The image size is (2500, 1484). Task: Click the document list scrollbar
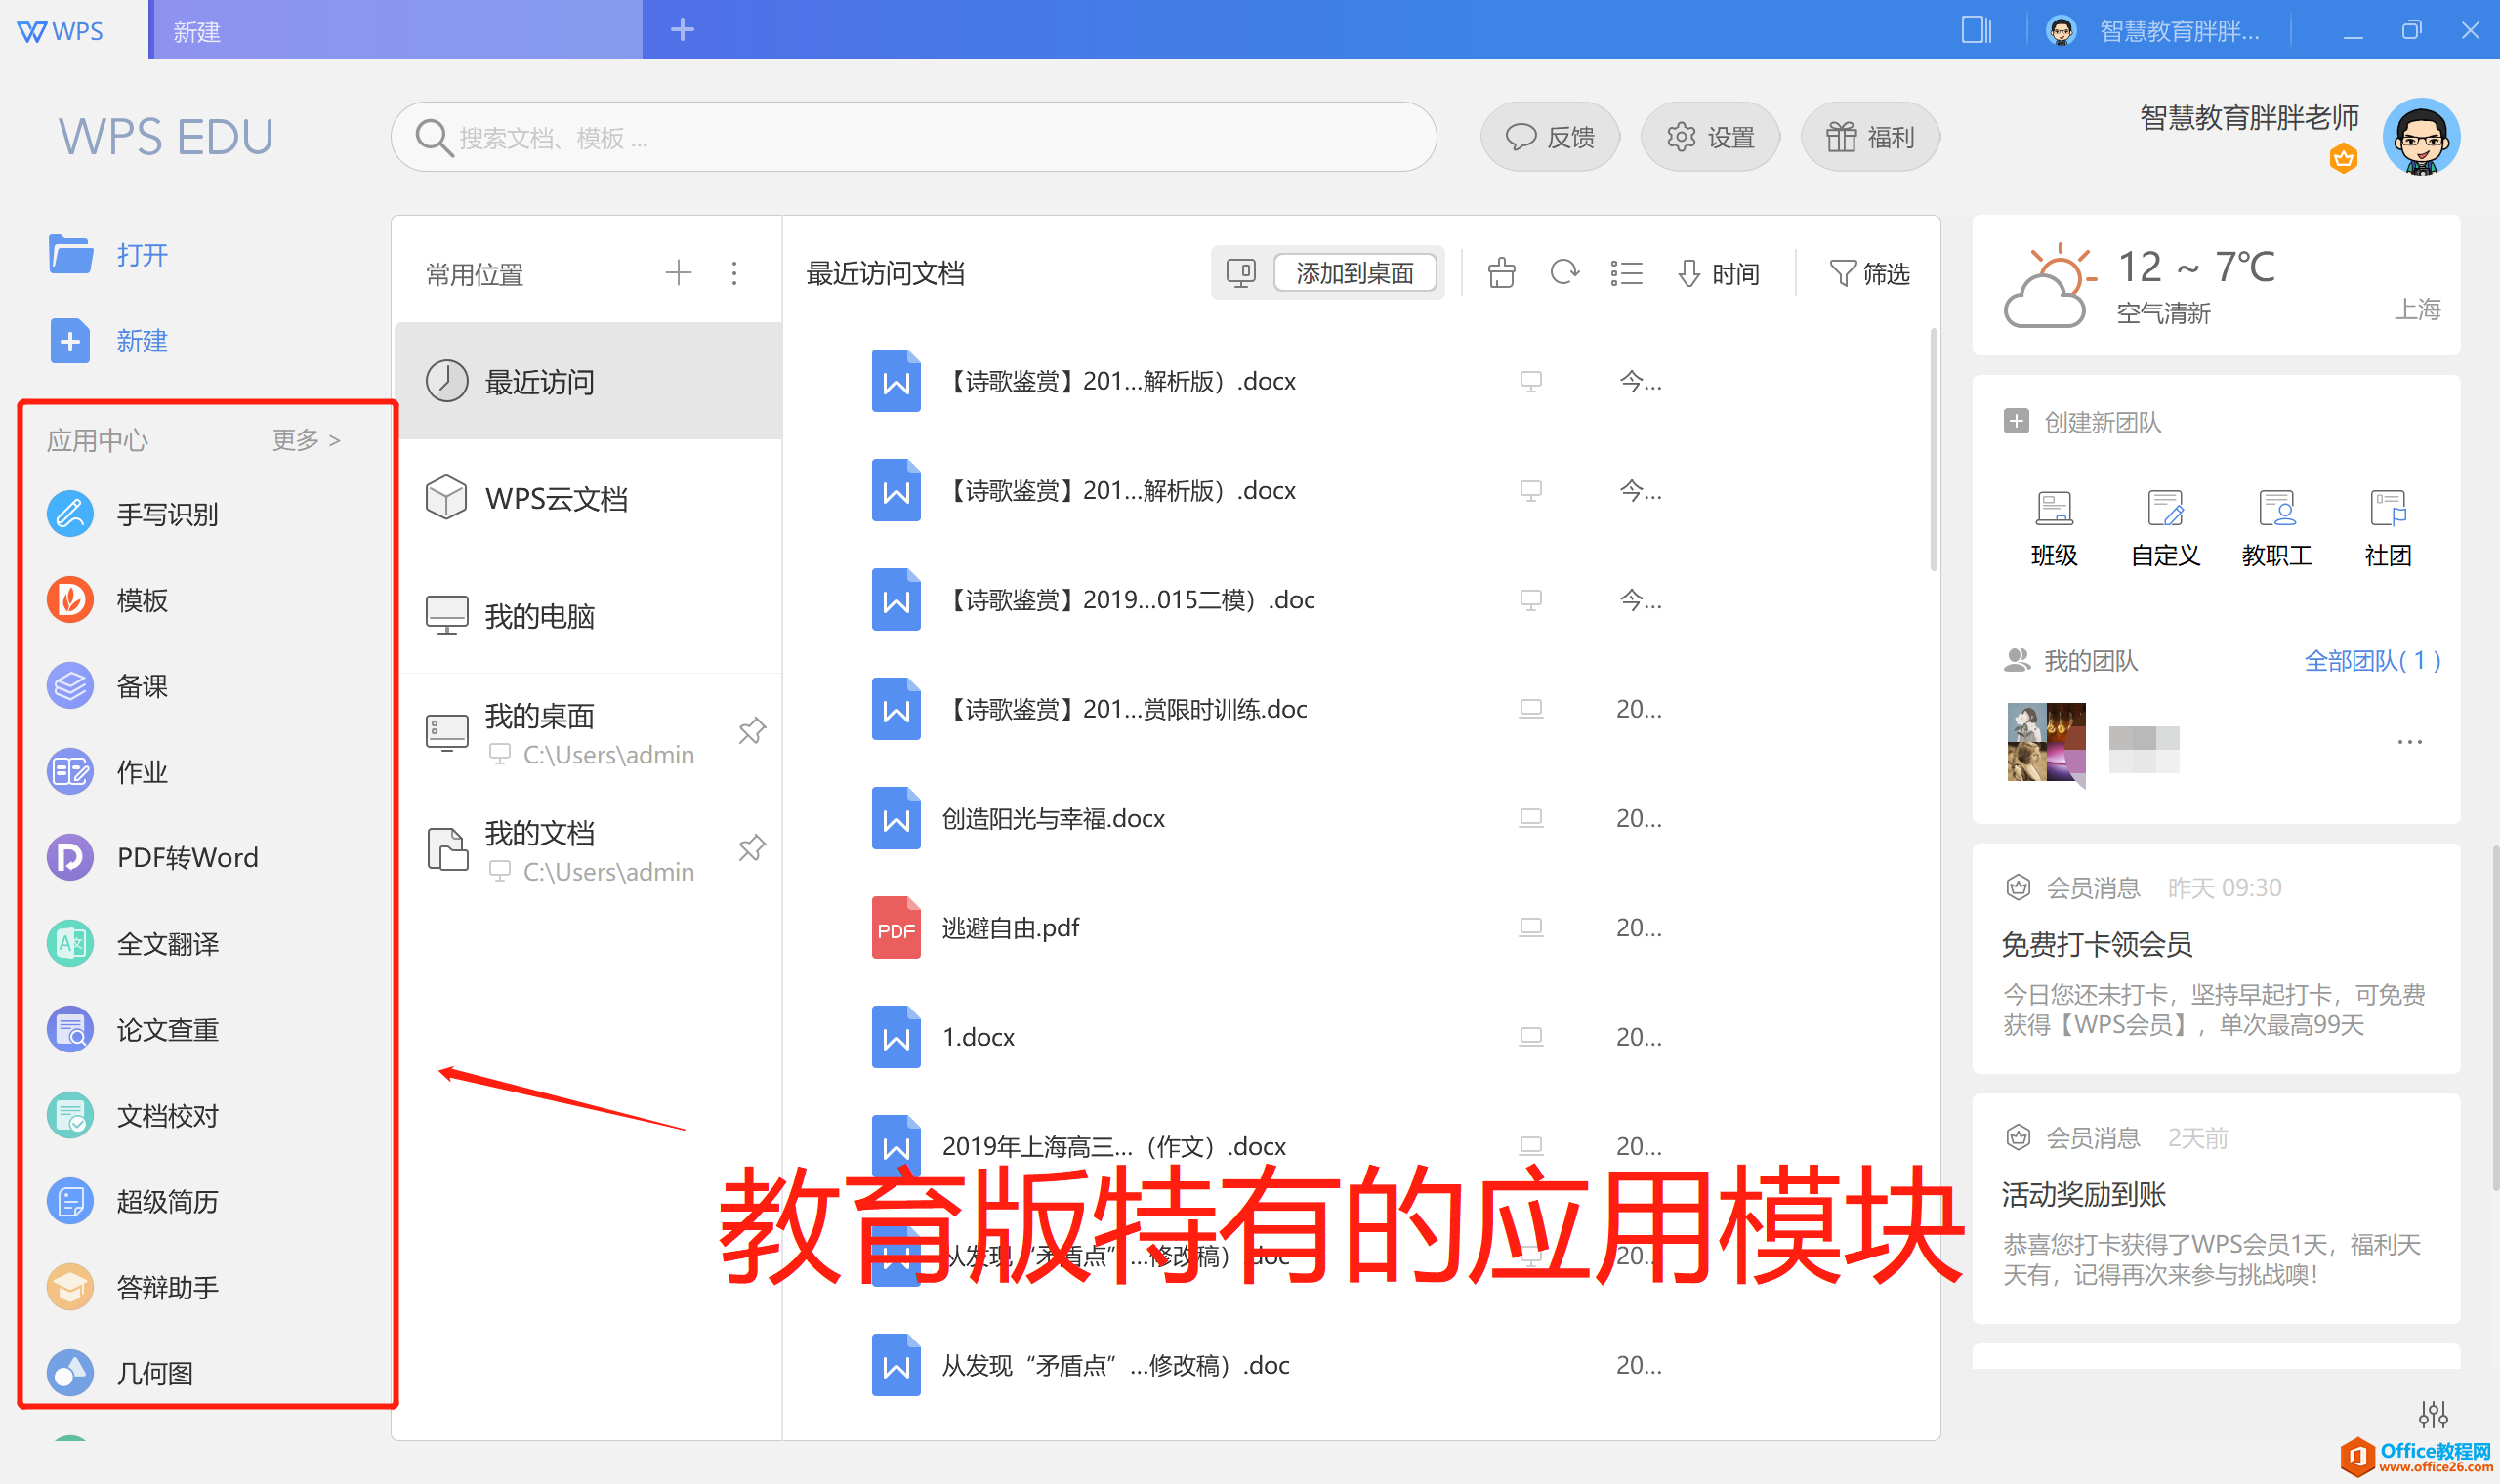[x=1933, y=450]
